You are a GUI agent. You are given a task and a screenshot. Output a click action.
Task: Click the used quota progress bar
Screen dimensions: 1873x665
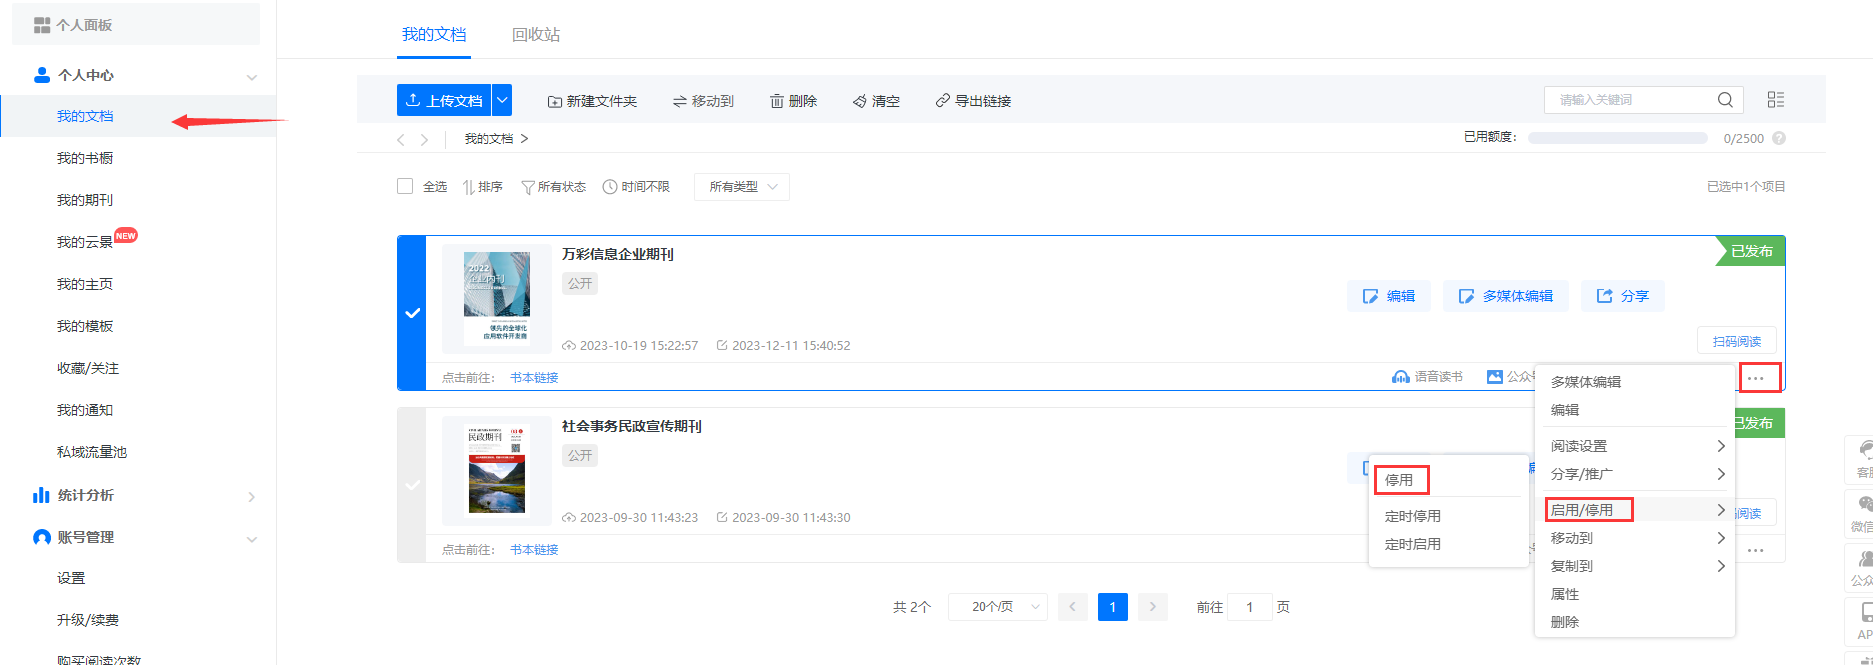1617,138
